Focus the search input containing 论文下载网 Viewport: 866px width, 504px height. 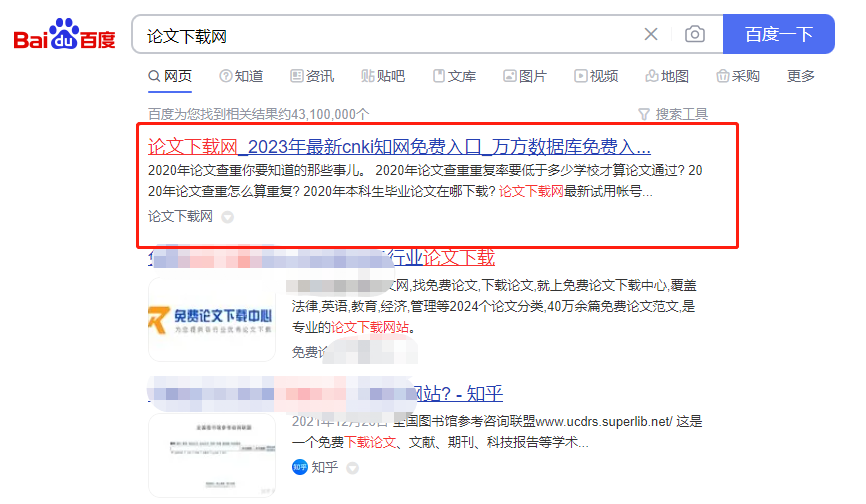[387, 36]
